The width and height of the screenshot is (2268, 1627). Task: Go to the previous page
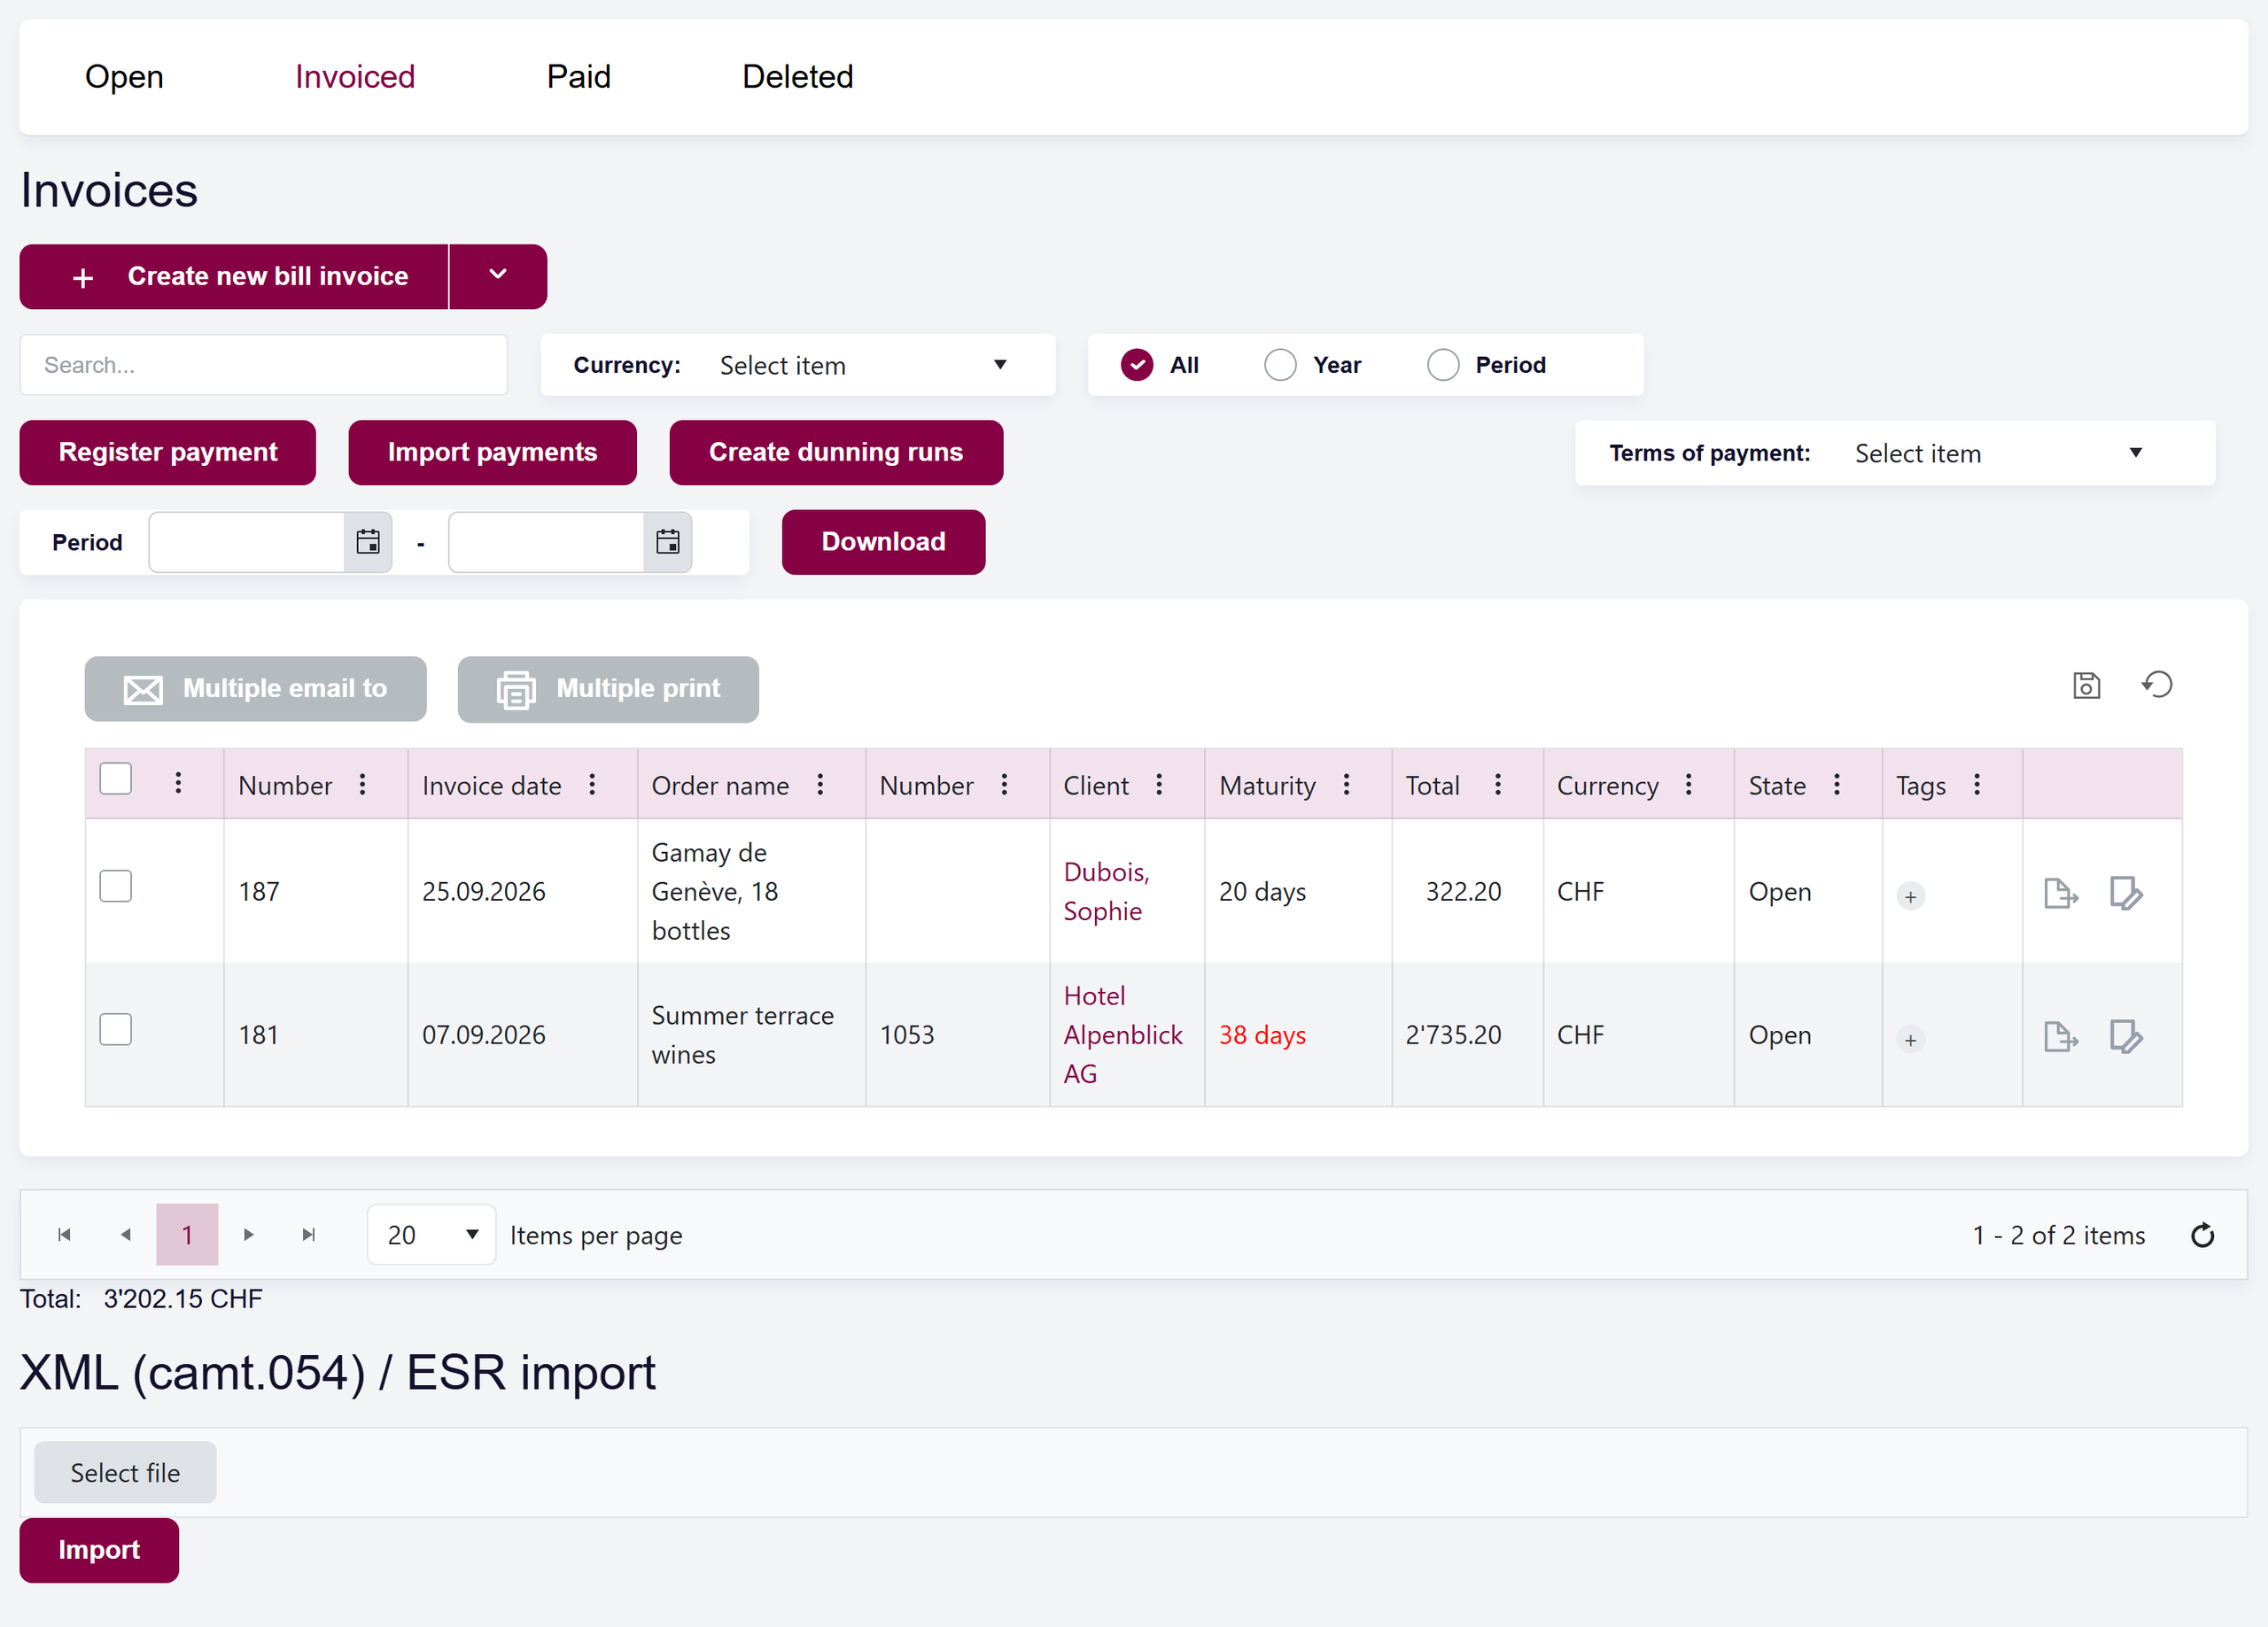[125, 1235]
